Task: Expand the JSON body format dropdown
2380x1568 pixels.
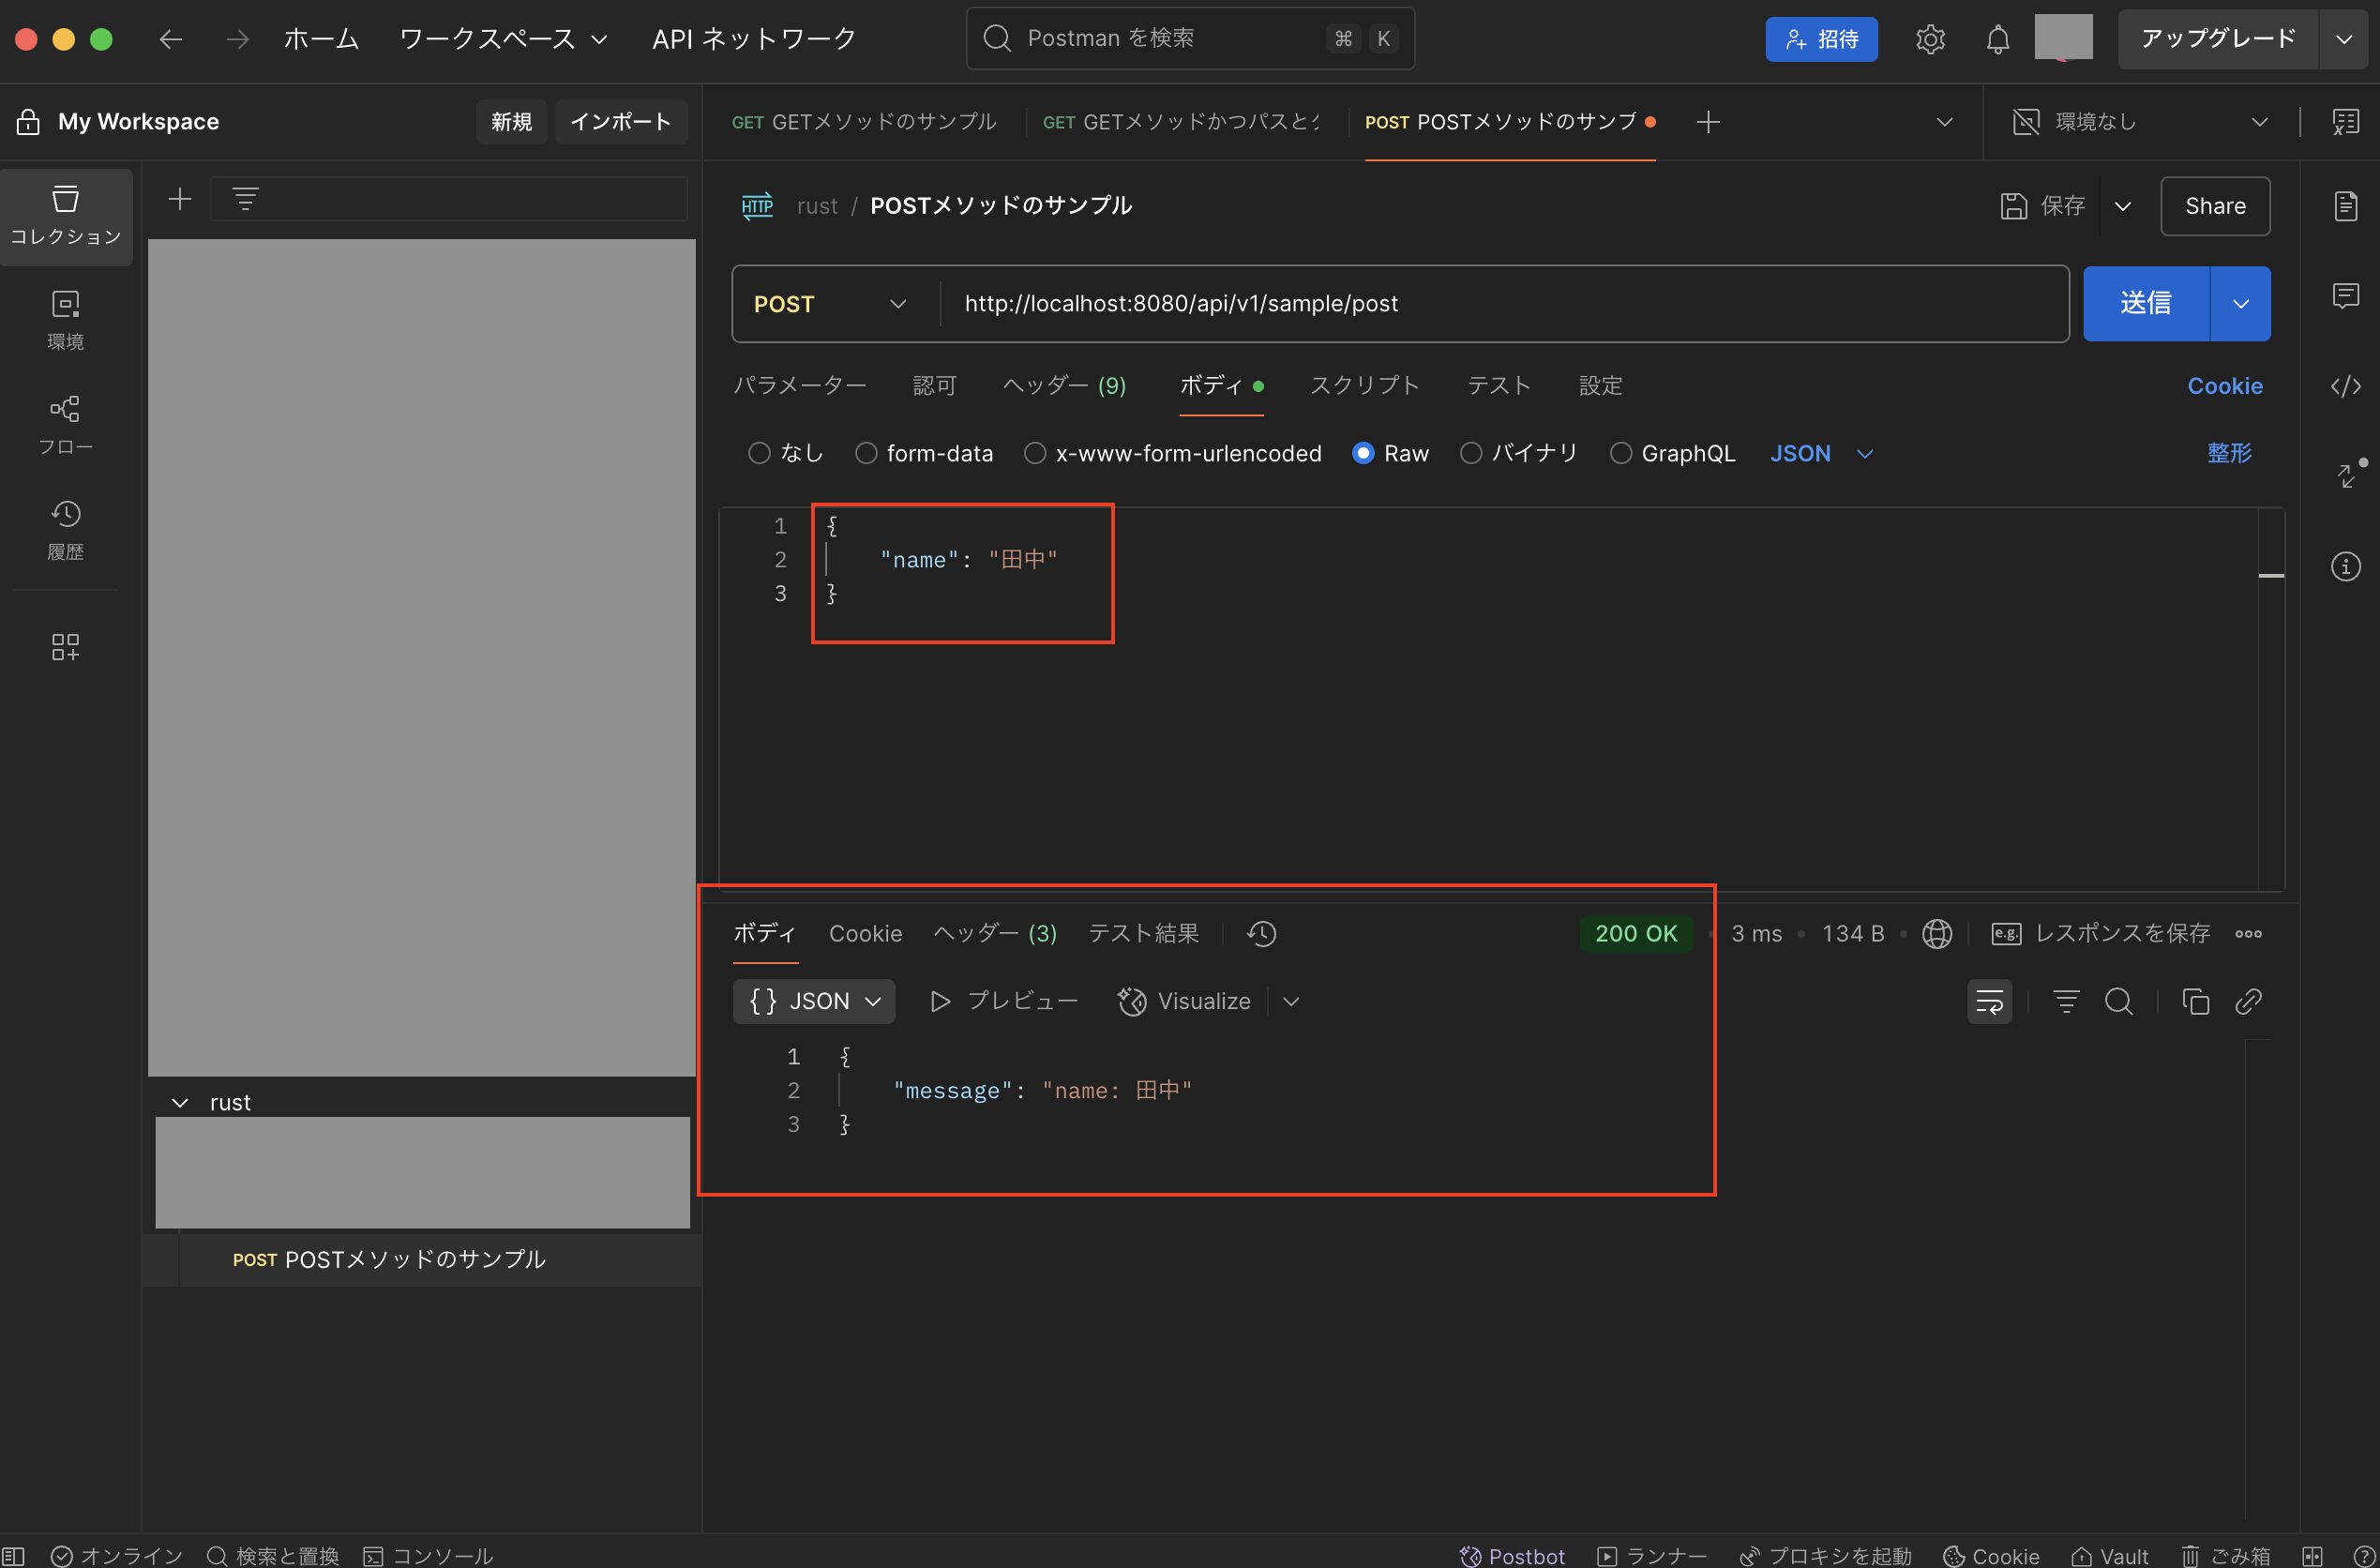Action: point(1820,454)
